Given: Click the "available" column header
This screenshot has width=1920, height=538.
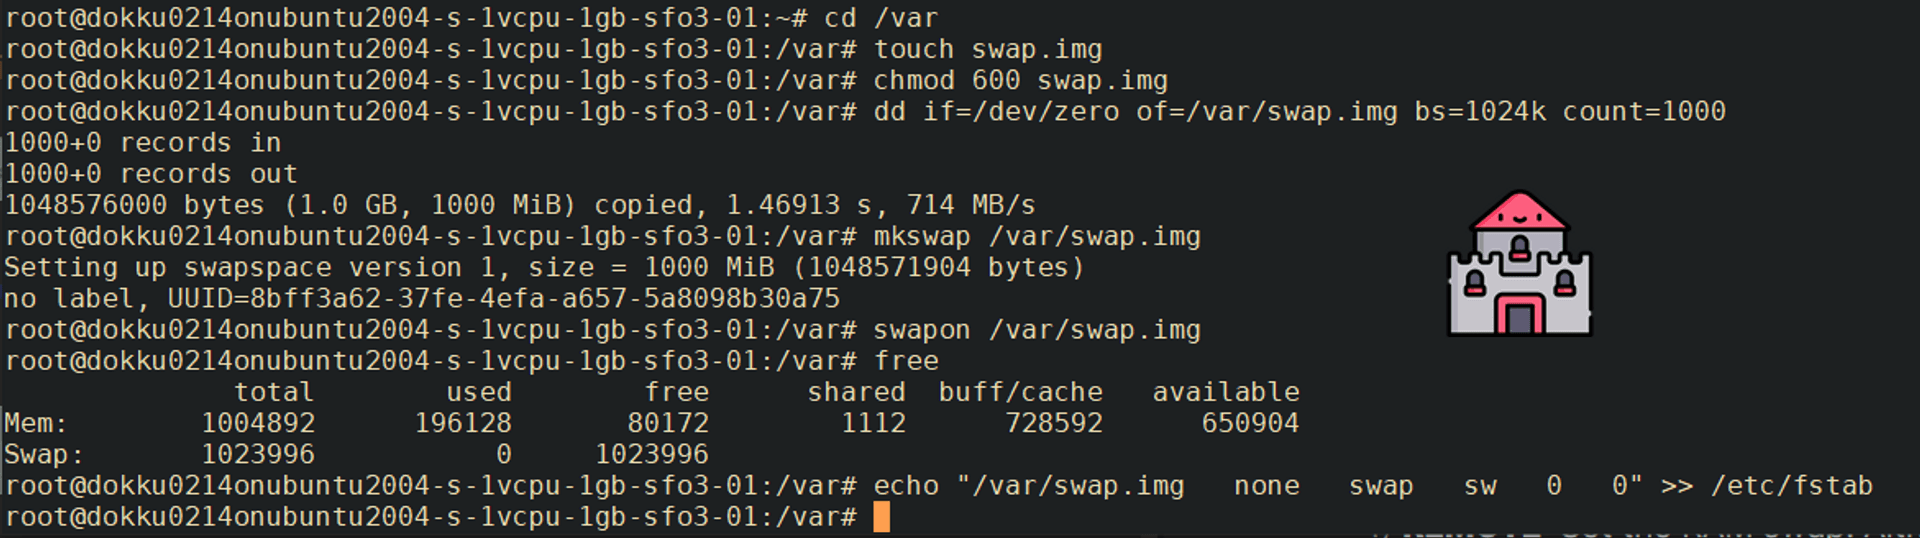Looking at the screenshot, I should 1226,392.
